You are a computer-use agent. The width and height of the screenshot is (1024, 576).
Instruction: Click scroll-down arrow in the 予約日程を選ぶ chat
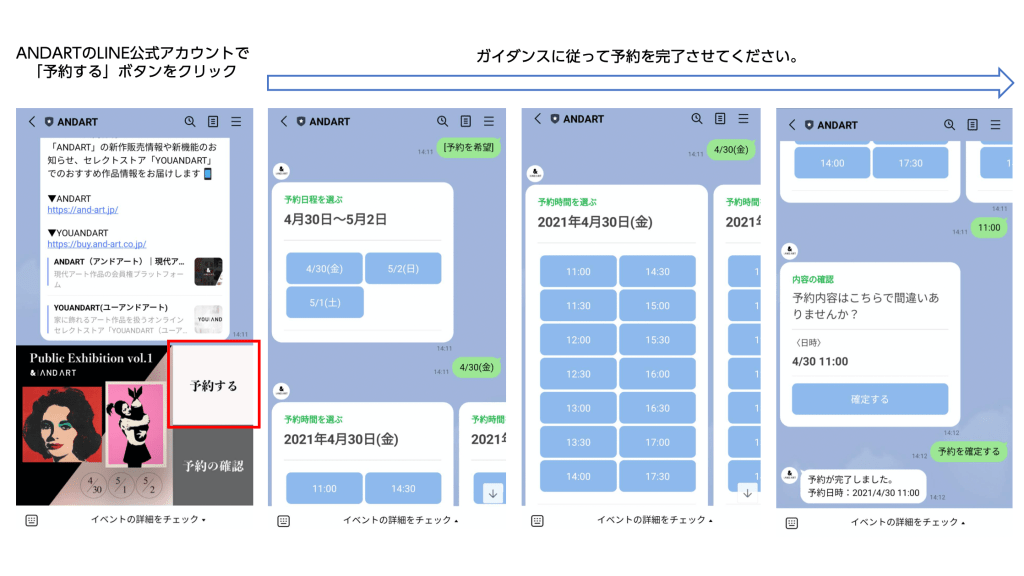[x=492, y=492]
